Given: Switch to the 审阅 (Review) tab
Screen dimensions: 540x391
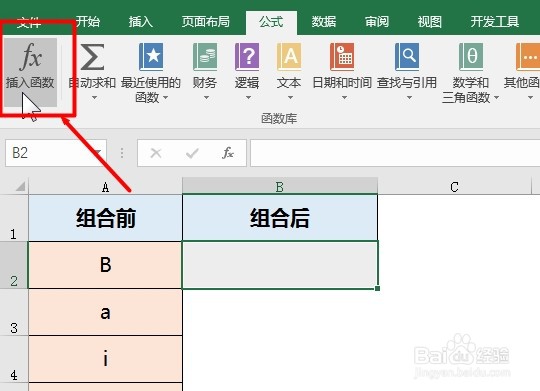Looking at the screenshot, I should coord(377,22).
